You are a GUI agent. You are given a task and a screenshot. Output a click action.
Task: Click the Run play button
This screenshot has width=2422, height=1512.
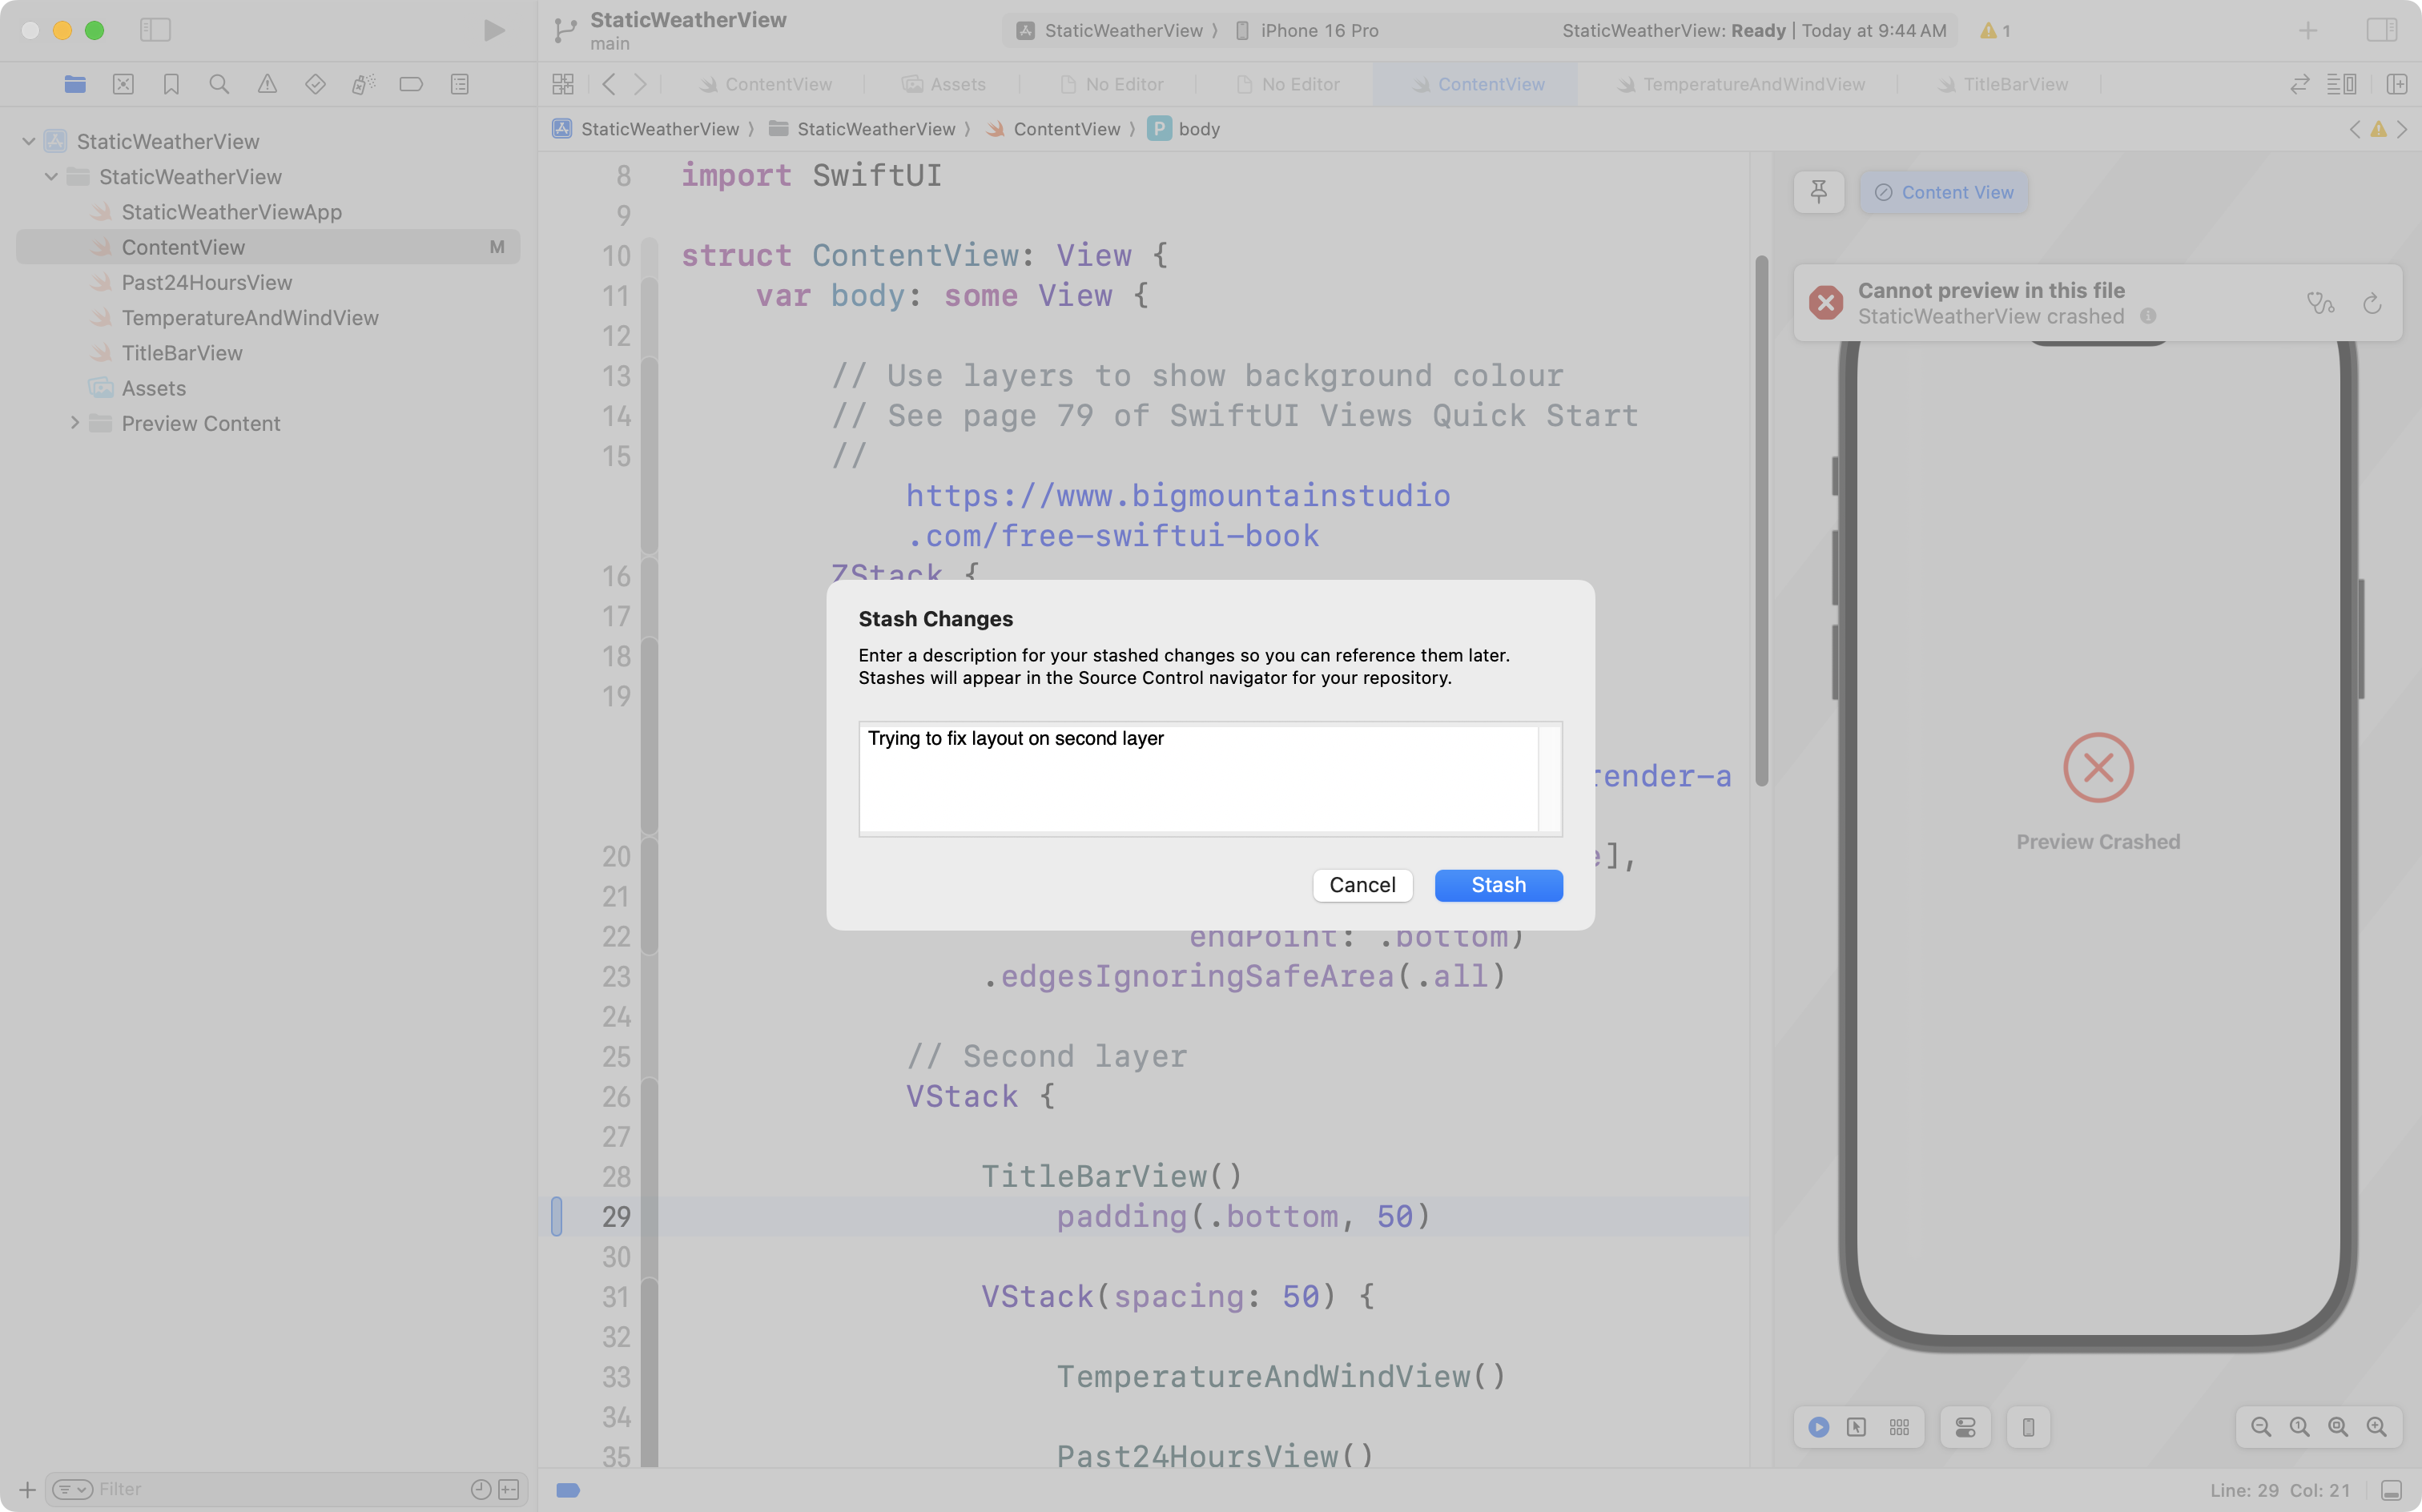pyautogui.click(x=493, y=30)
